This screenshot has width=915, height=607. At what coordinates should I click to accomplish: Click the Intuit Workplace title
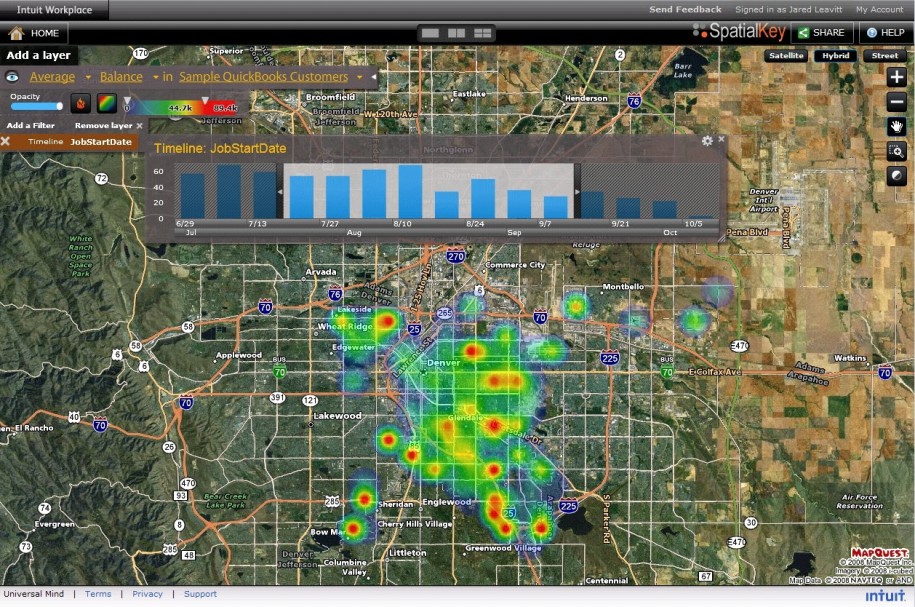coord(54,10)
